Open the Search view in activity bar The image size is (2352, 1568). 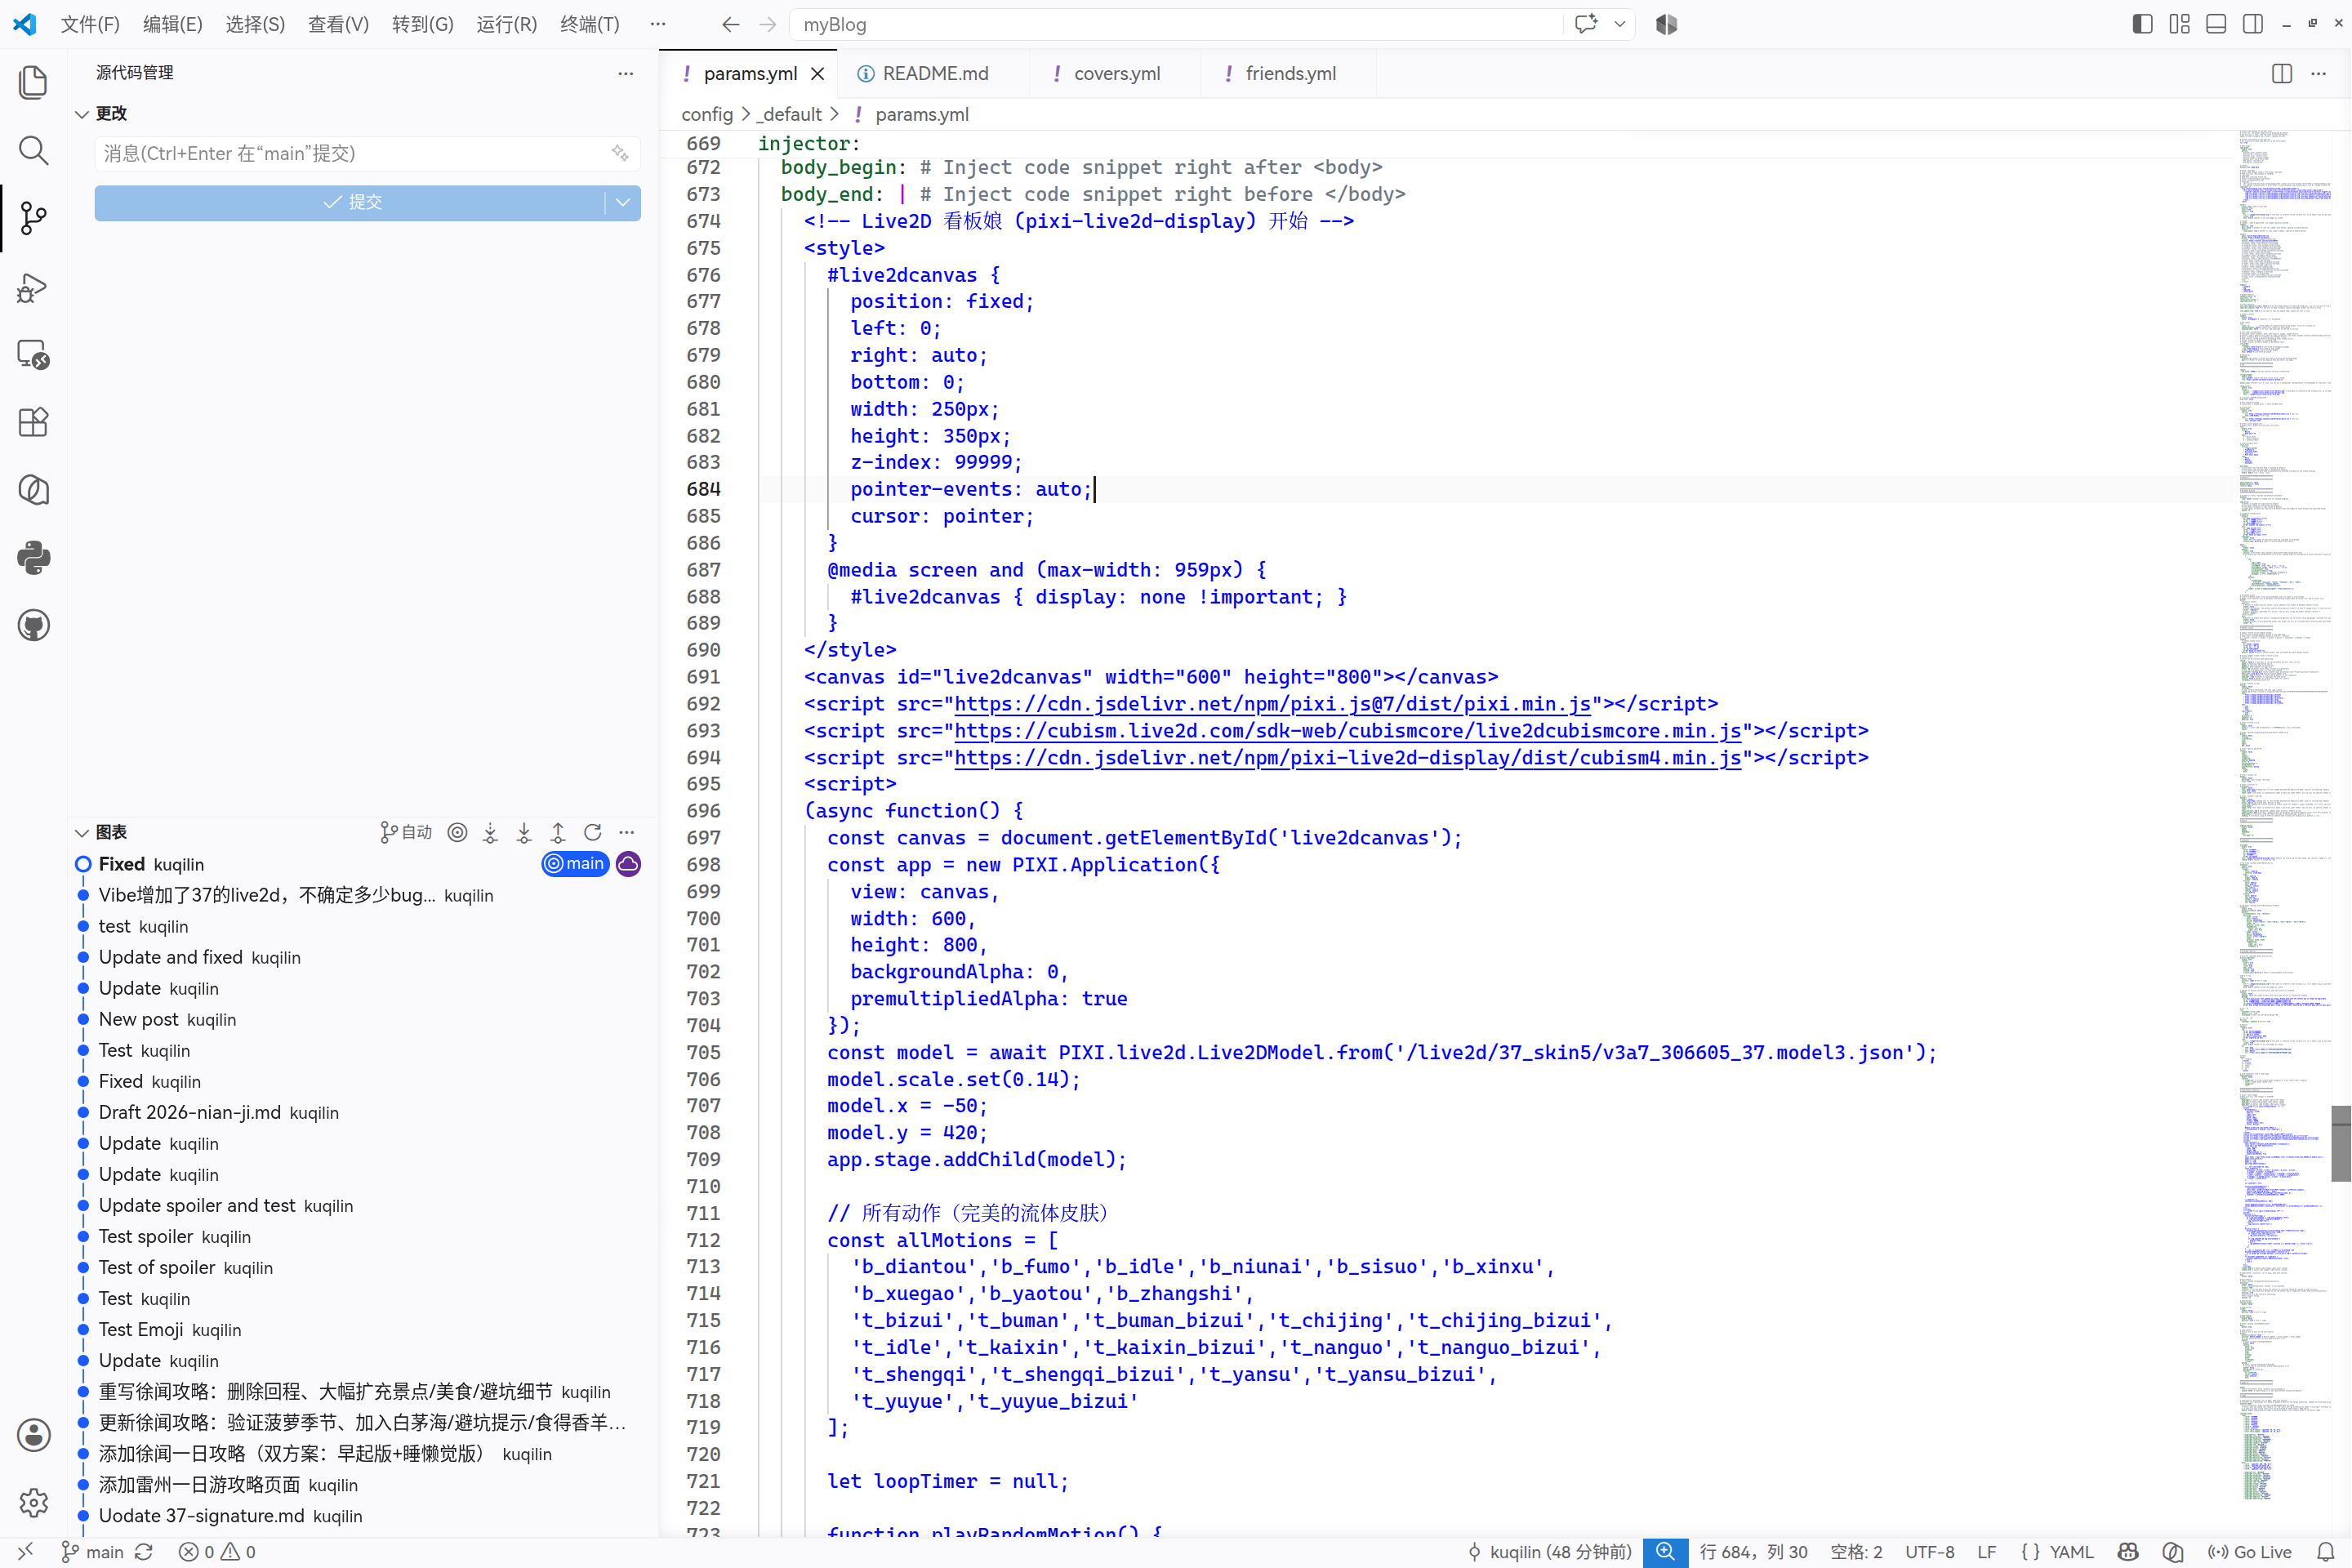click(33, 150)
